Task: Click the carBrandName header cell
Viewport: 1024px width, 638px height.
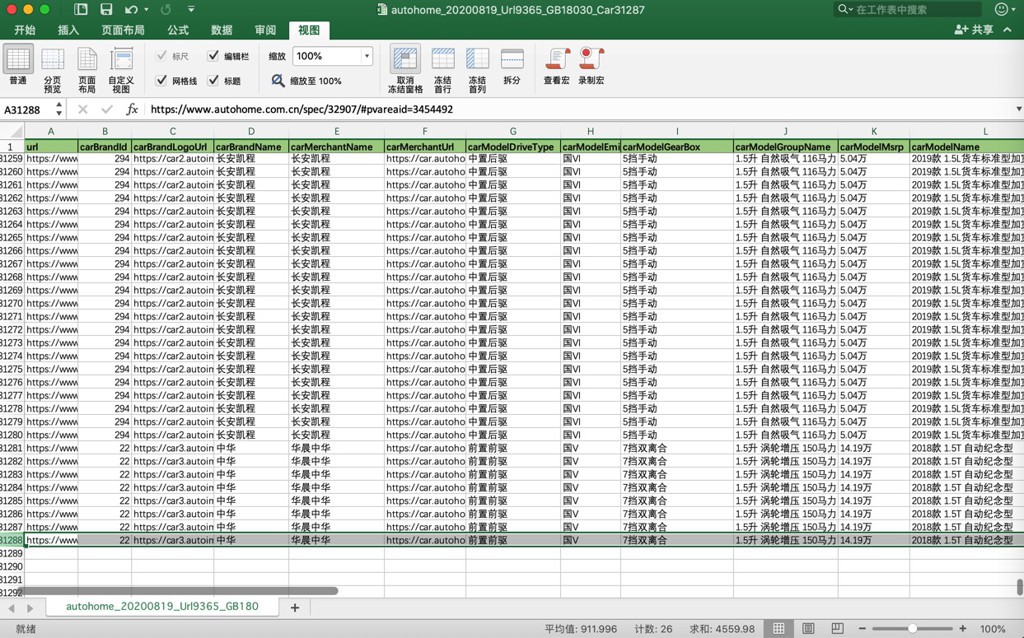Action: [251, 146]
